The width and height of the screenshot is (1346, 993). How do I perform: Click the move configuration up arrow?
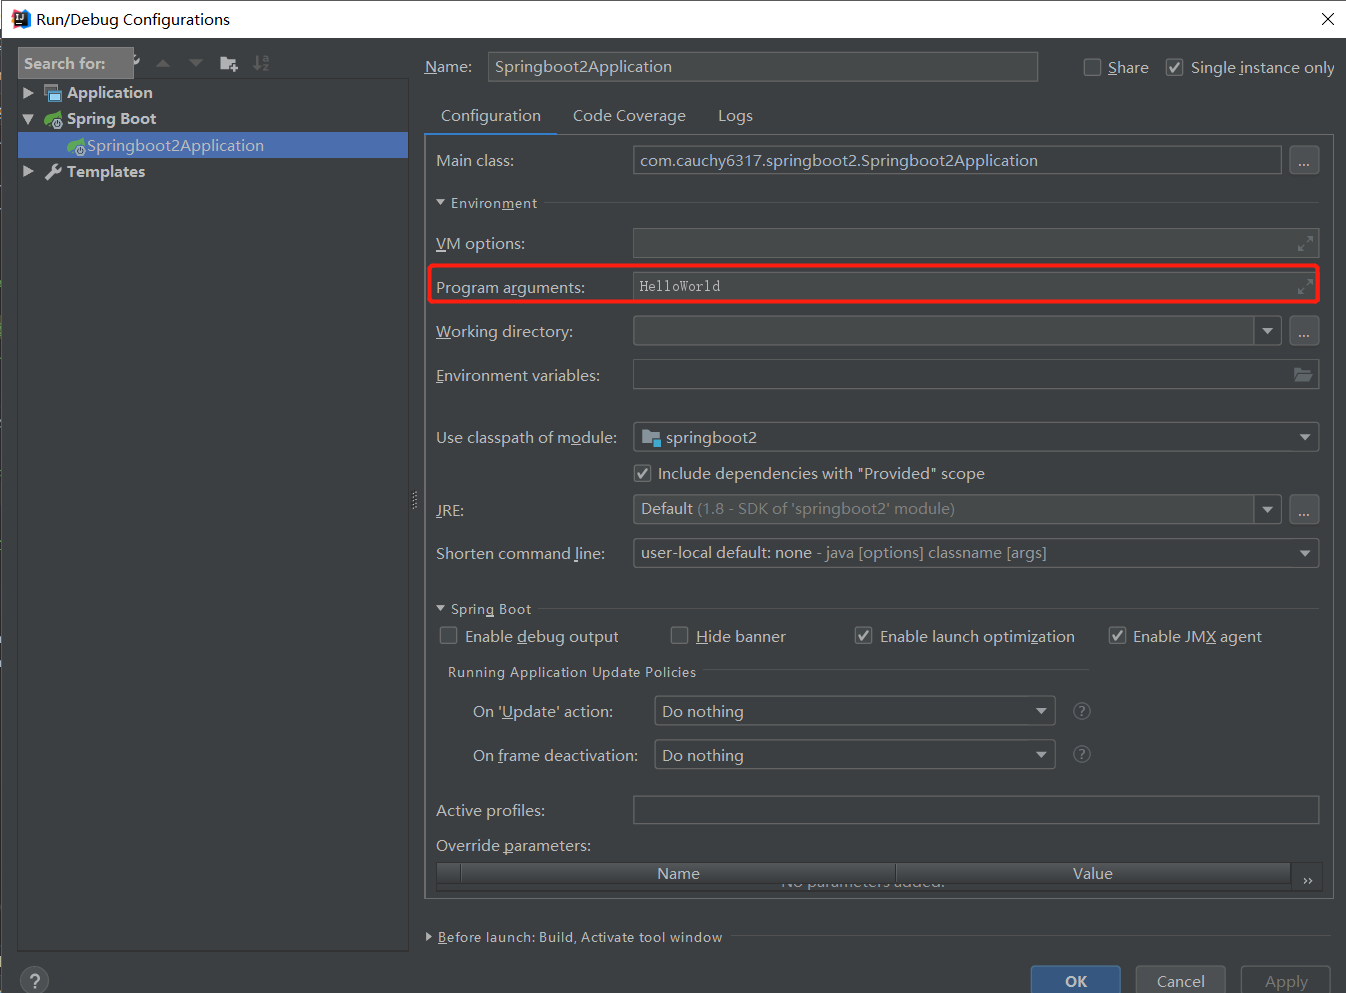pyautogui.click(x=163, y=63)
